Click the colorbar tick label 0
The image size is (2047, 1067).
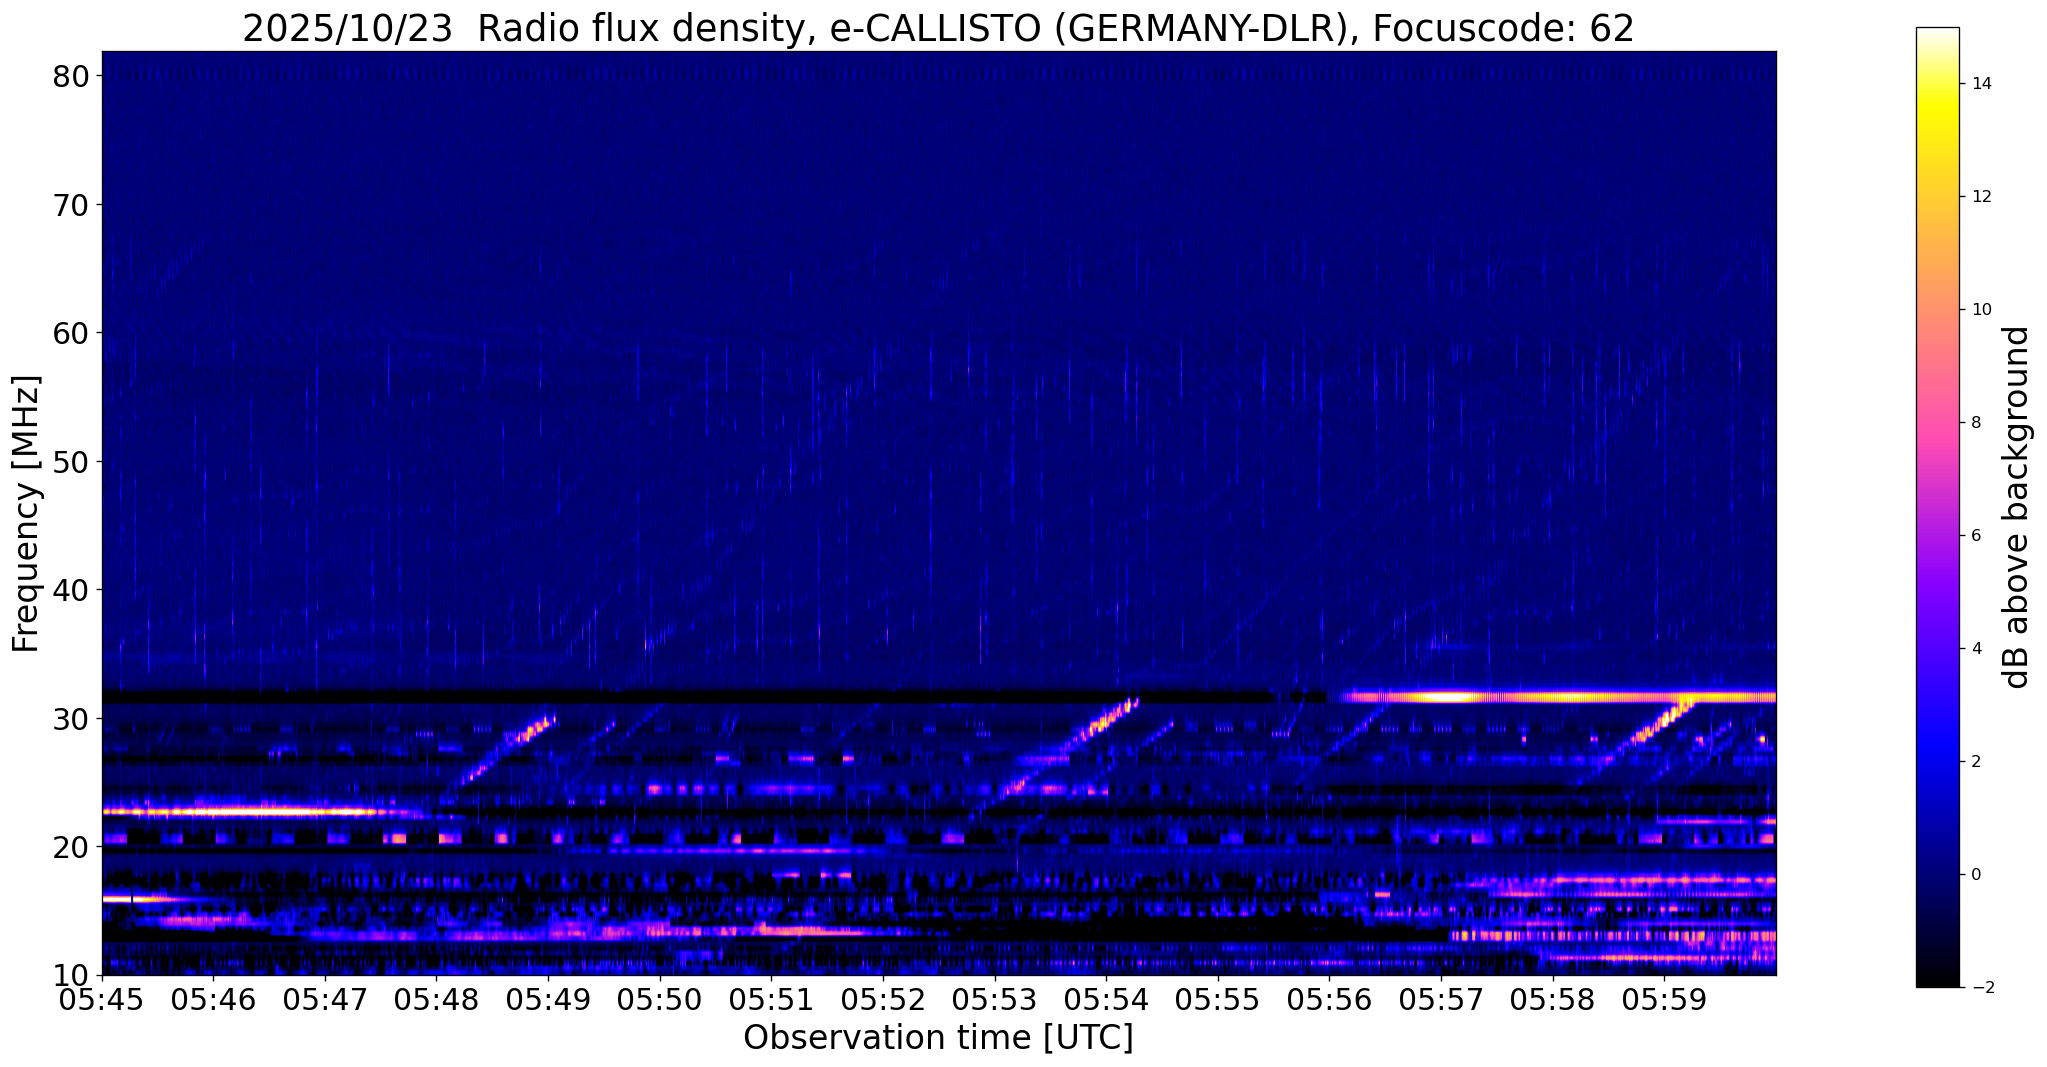[x=1976, y=875]
